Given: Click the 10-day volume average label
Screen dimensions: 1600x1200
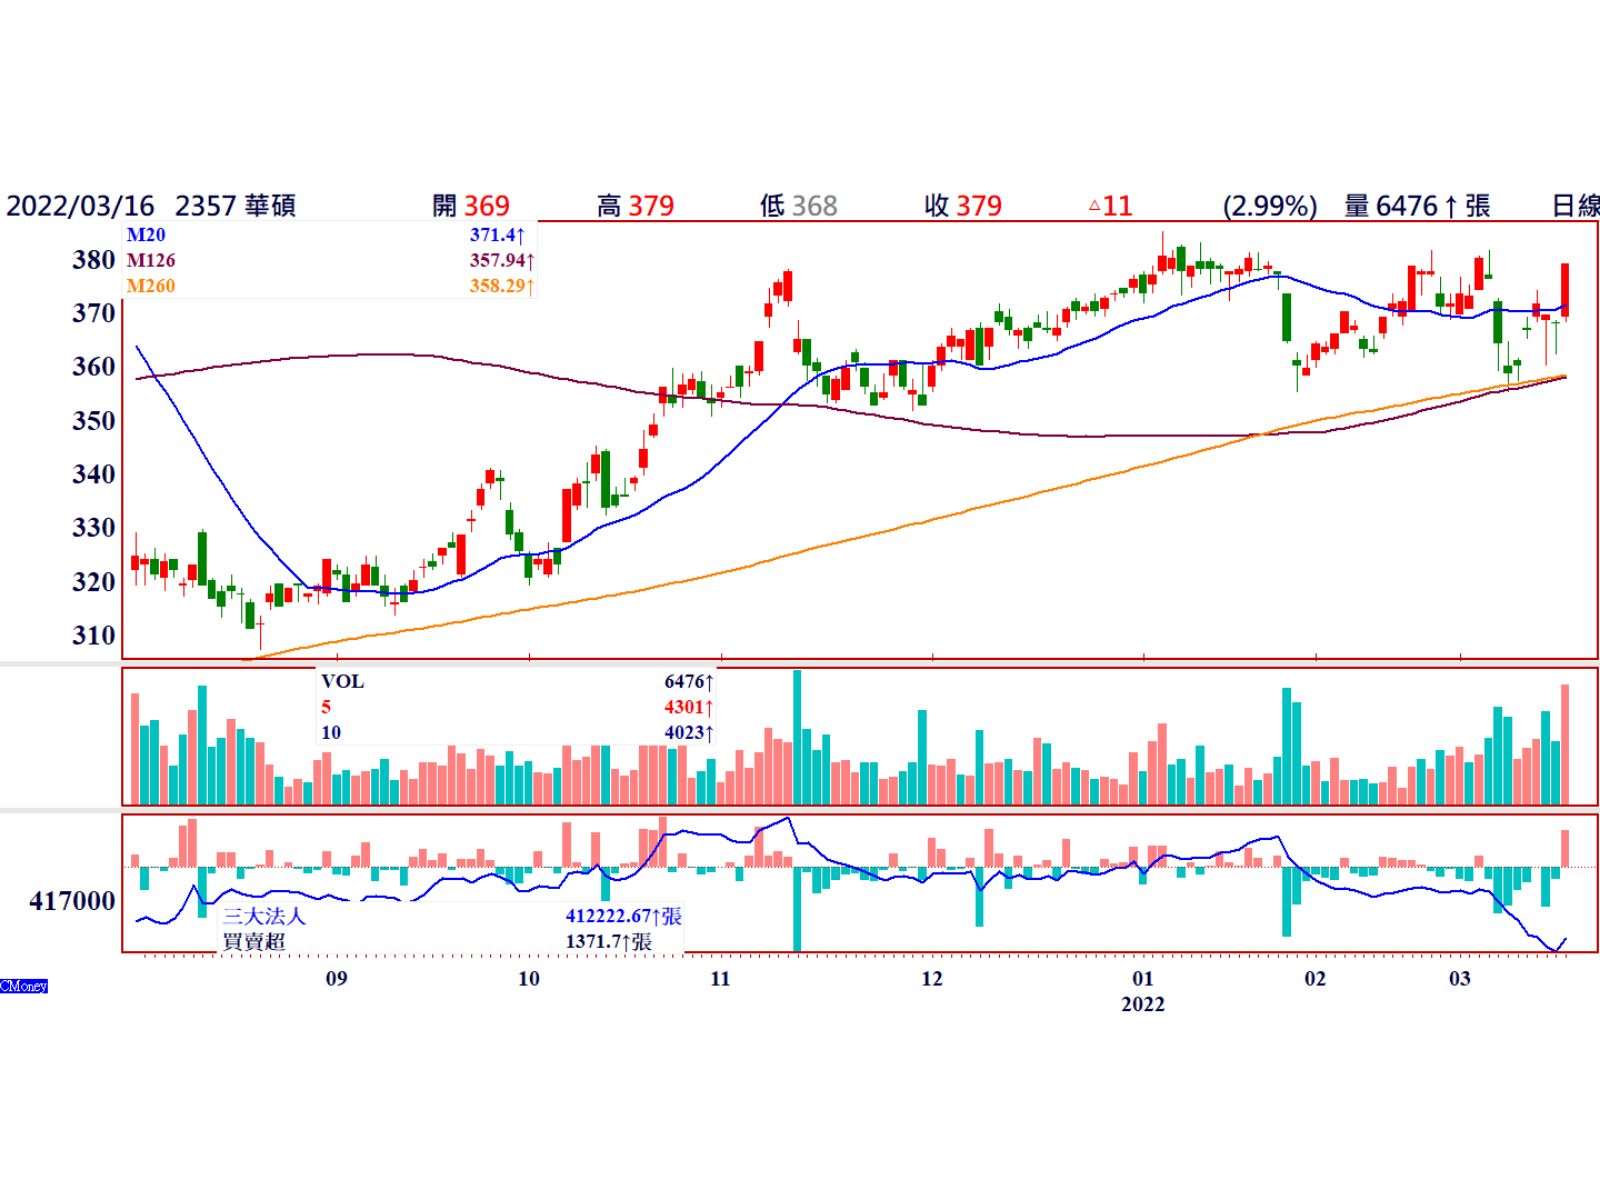Looking at the screenshot, I should (331, 733).
